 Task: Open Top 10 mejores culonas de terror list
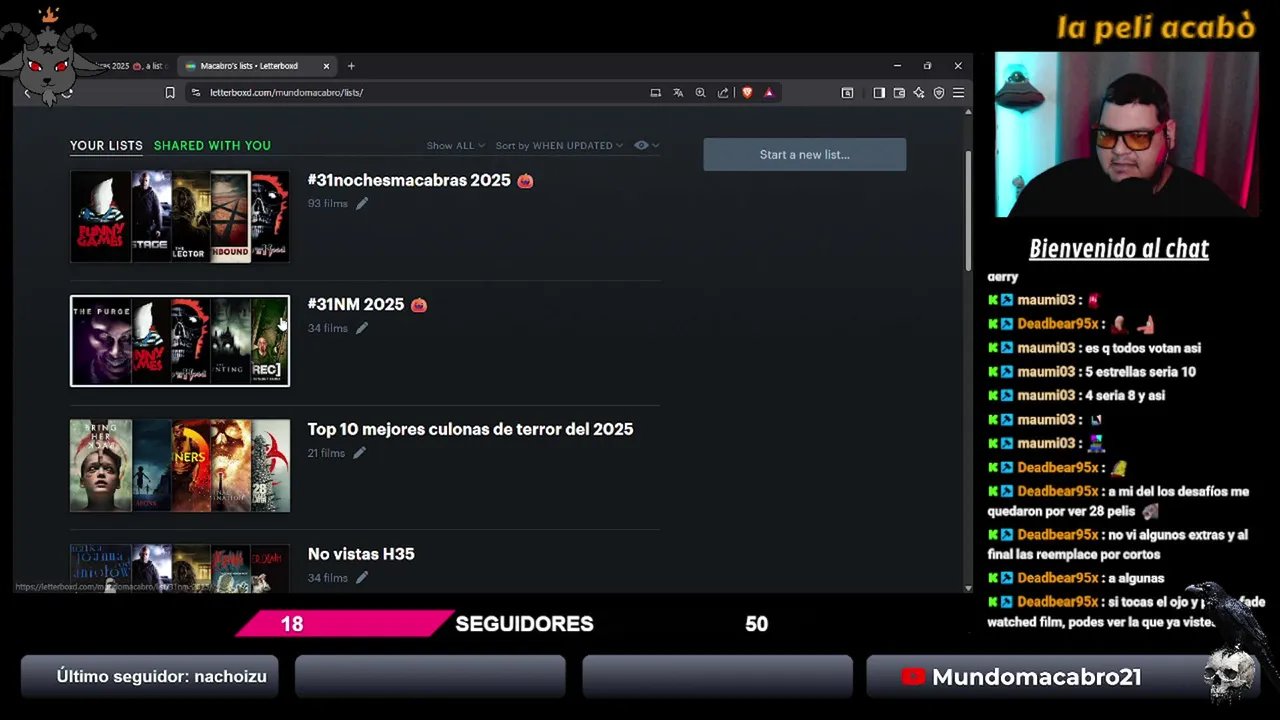[470, 429]
